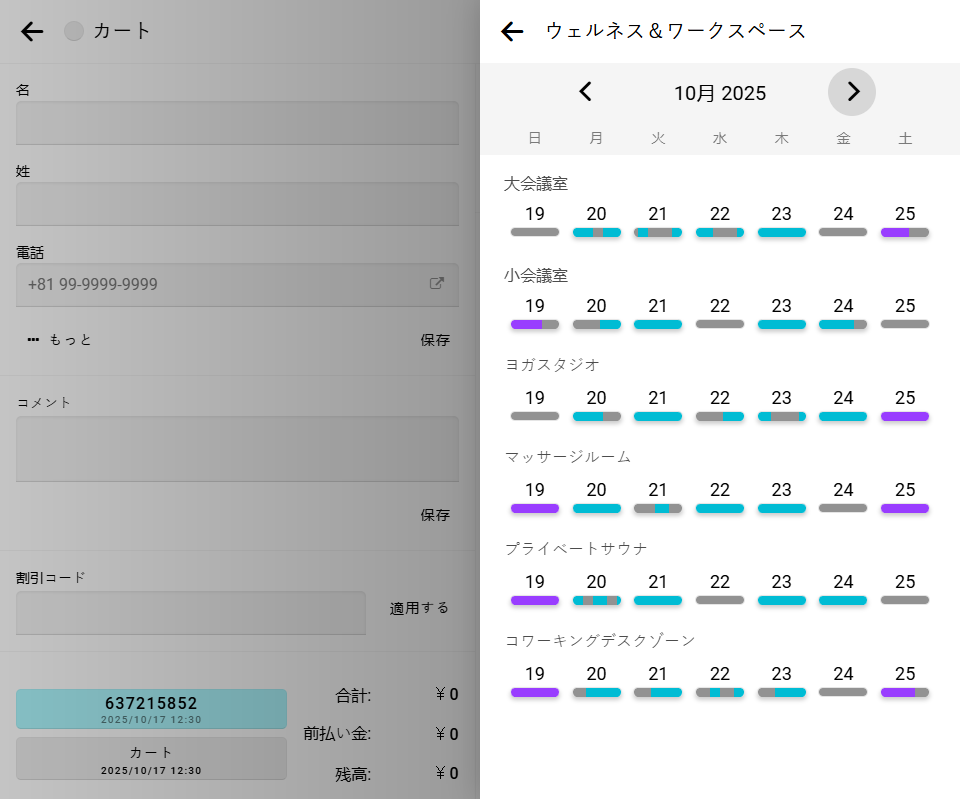Select day 21 for ヨガスタジオ

[x=657, y=405]
